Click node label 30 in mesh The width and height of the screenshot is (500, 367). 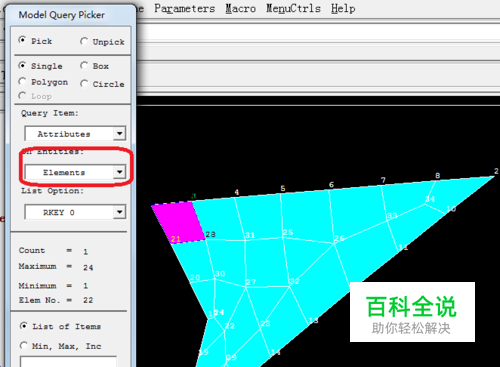point(220,274)
